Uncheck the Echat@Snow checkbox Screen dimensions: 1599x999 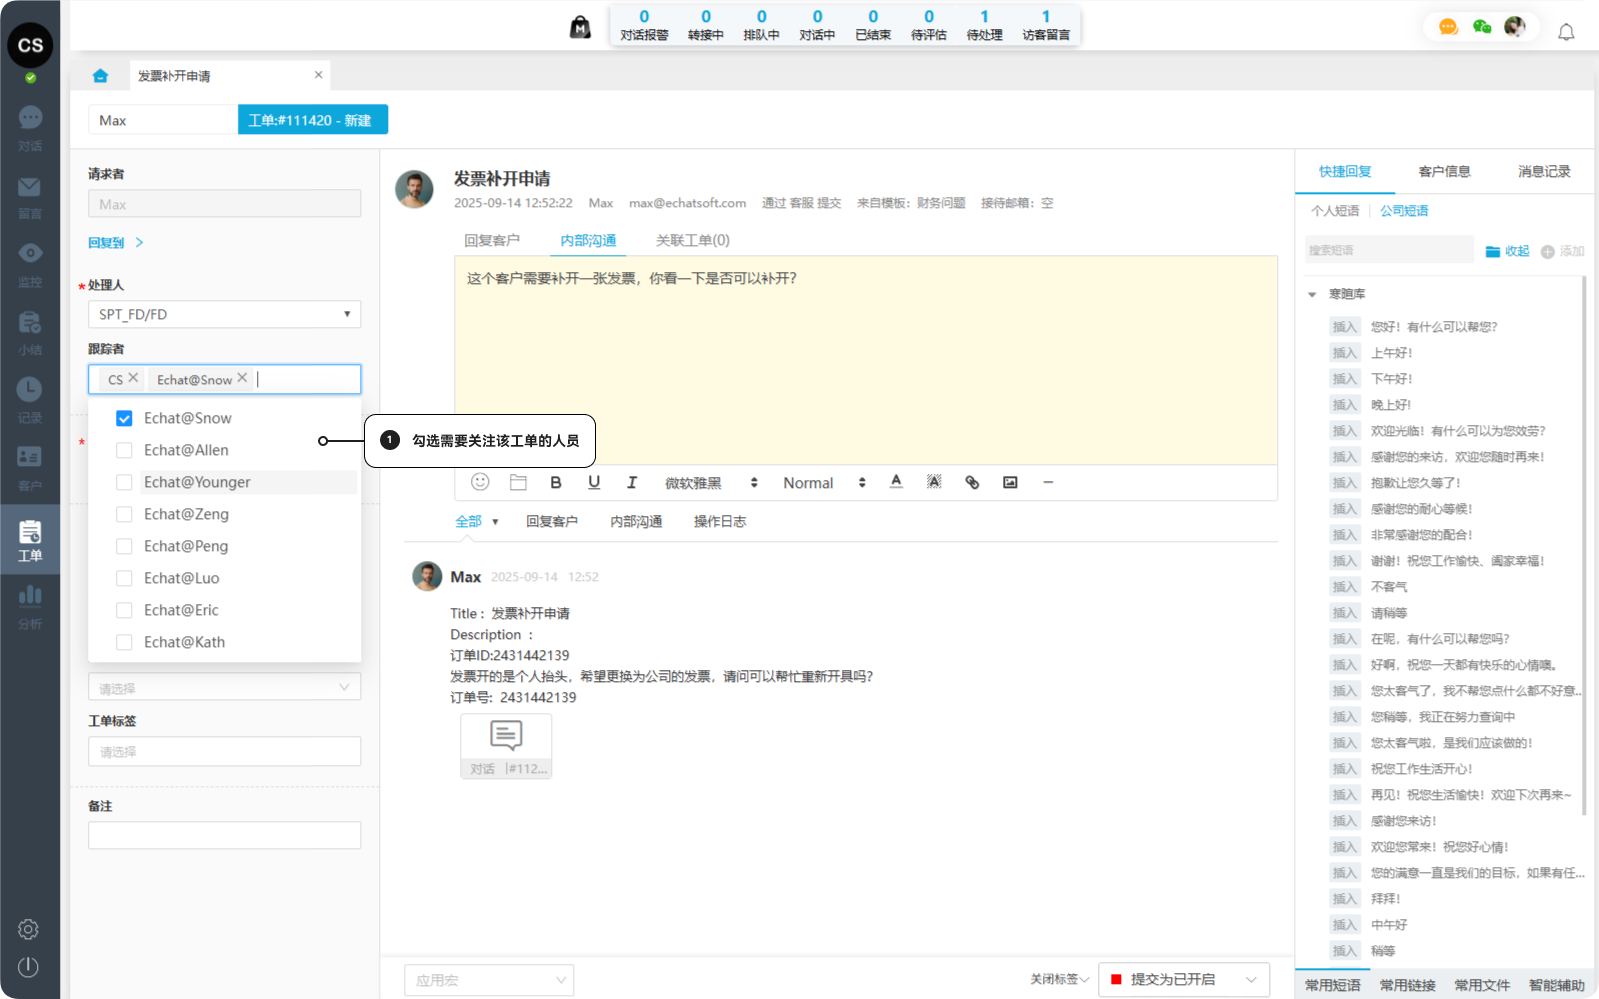[124, 418]
